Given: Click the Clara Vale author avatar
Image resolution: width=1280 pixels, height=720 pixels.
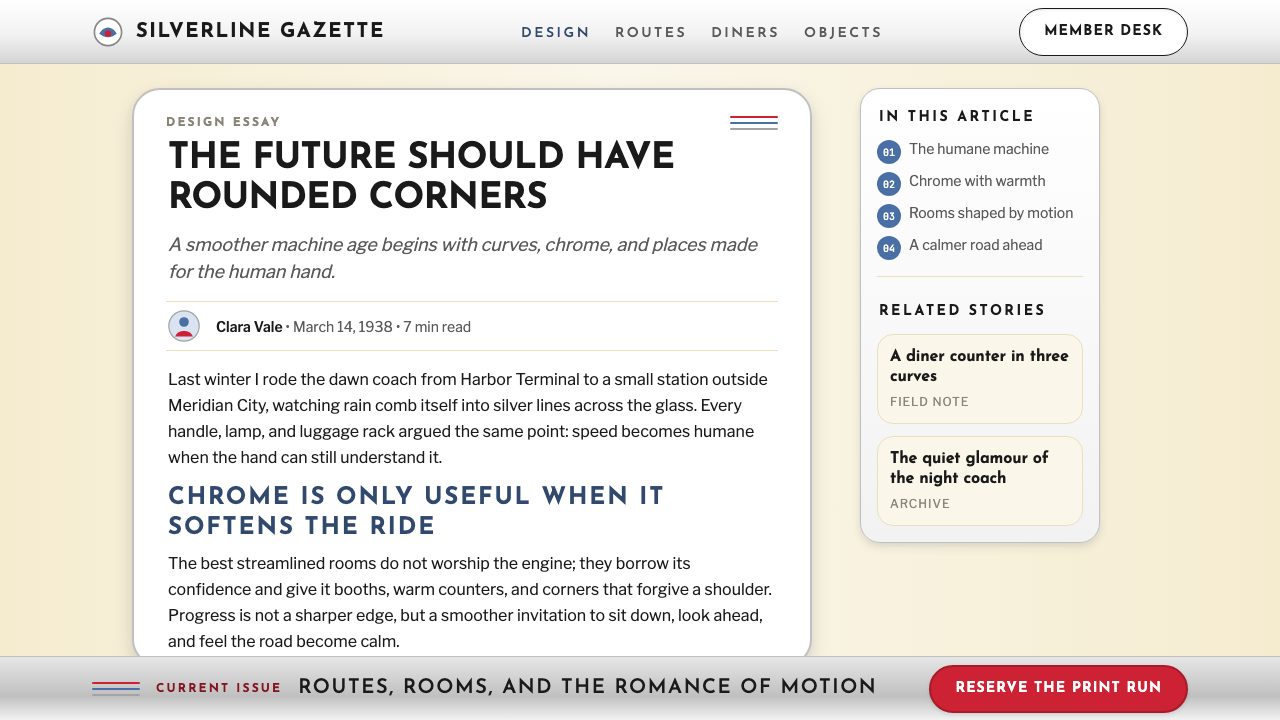Looking at the screenshot, I should [184, 326].
